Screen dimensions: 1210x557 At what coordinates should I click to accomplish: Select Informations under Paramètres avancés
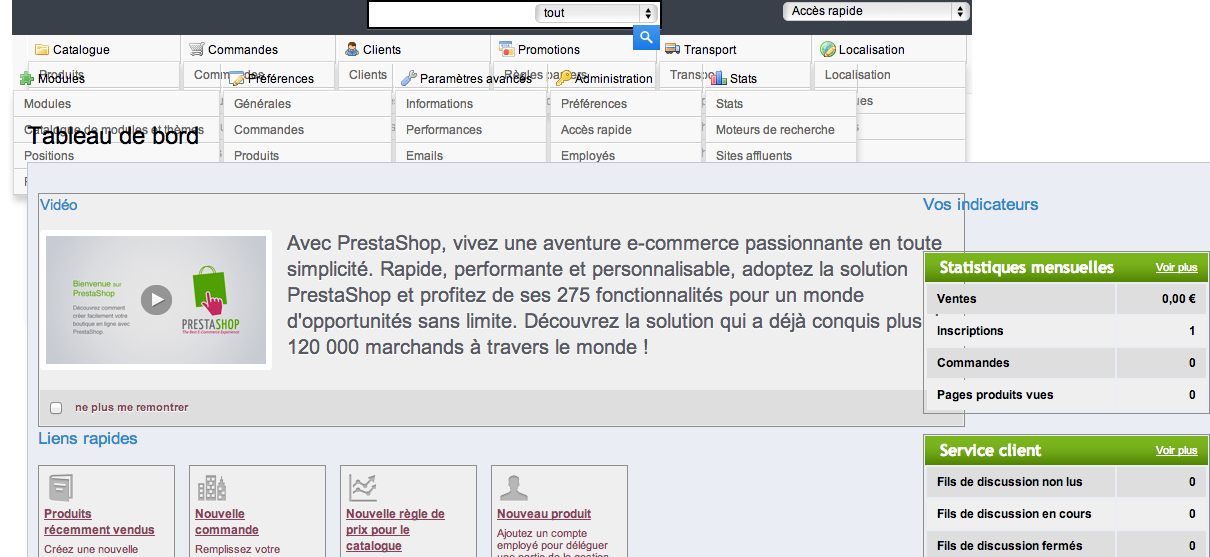click(x=439, y=104)
